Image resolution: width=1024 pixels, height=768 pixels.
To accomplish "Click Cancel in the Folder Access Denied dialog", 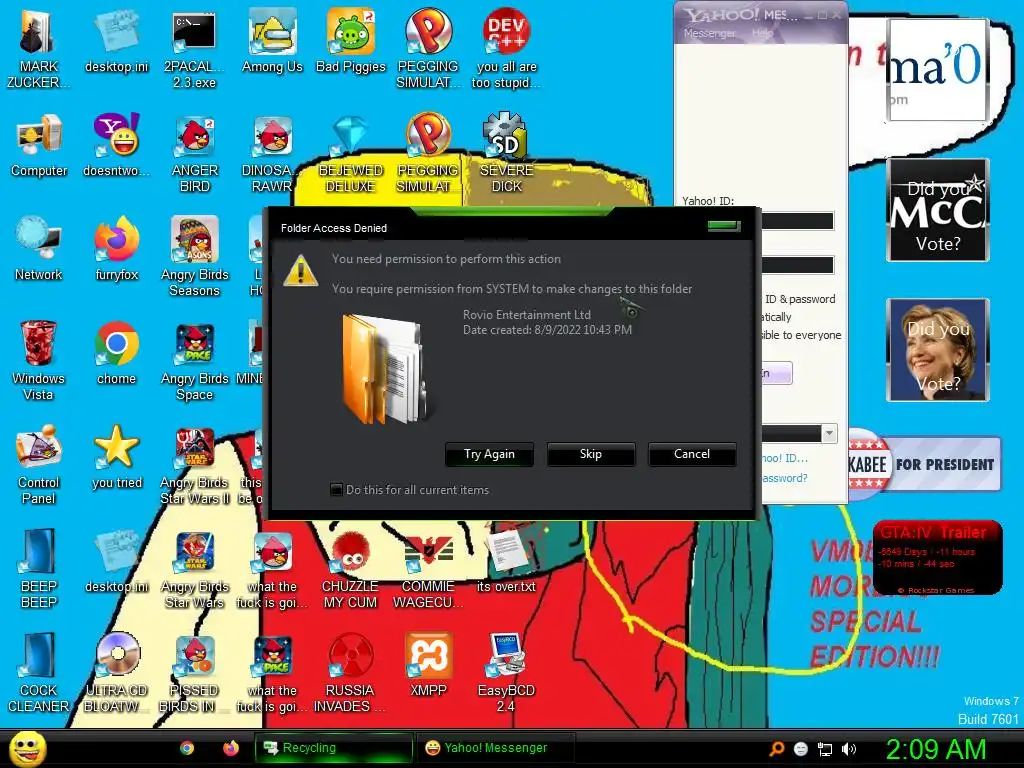I will (692, 454).
